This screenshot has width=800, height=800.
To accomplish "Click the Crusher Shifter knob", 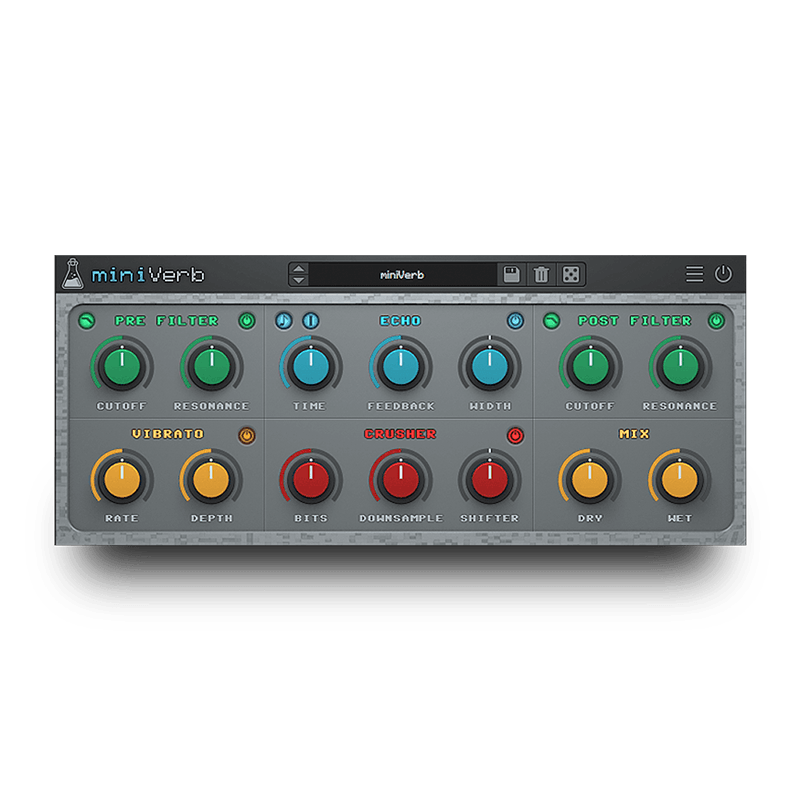I will tap(490, 480).
